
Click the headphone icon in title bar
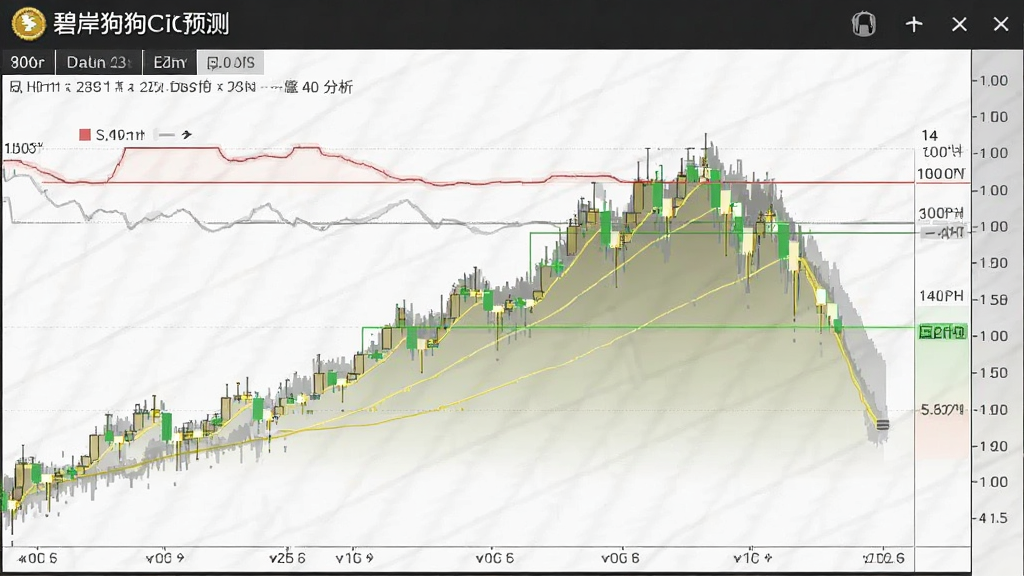tap(863, 25)
